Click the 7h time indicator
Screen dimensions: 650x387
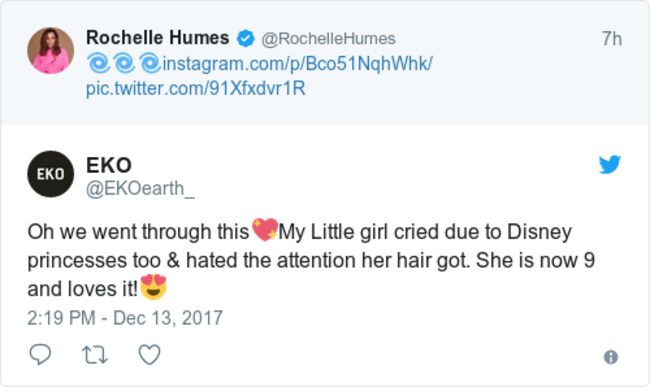[612, 39]
